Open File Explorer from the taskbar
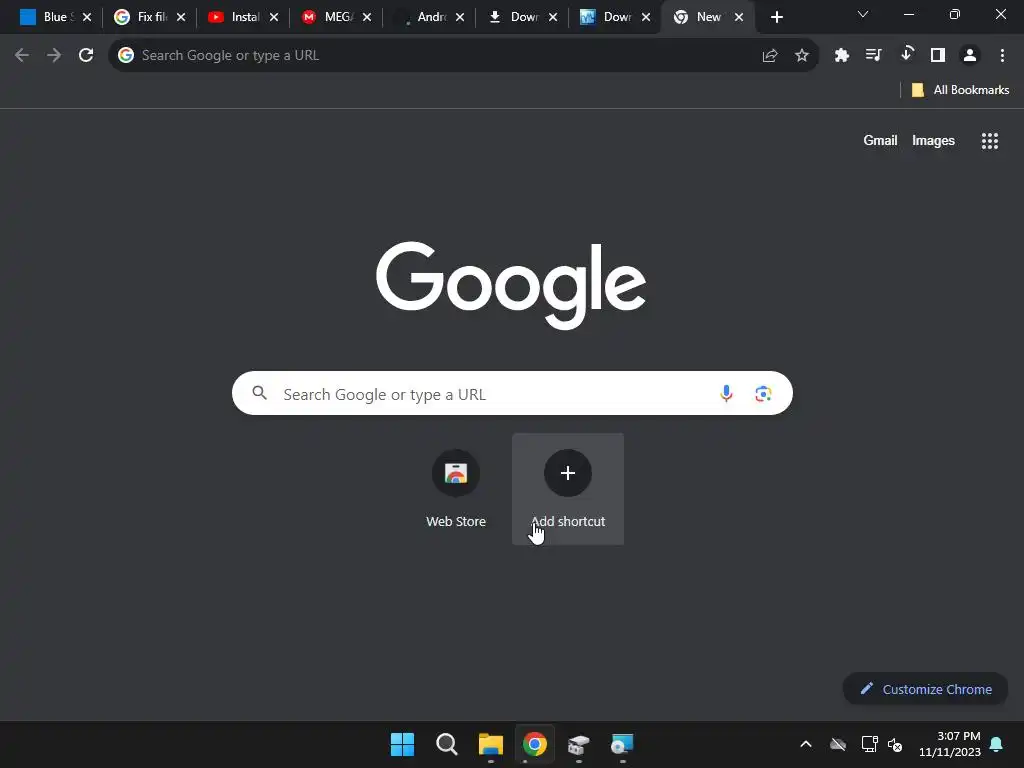This screenshot has width=1024, height=768. 490,744
